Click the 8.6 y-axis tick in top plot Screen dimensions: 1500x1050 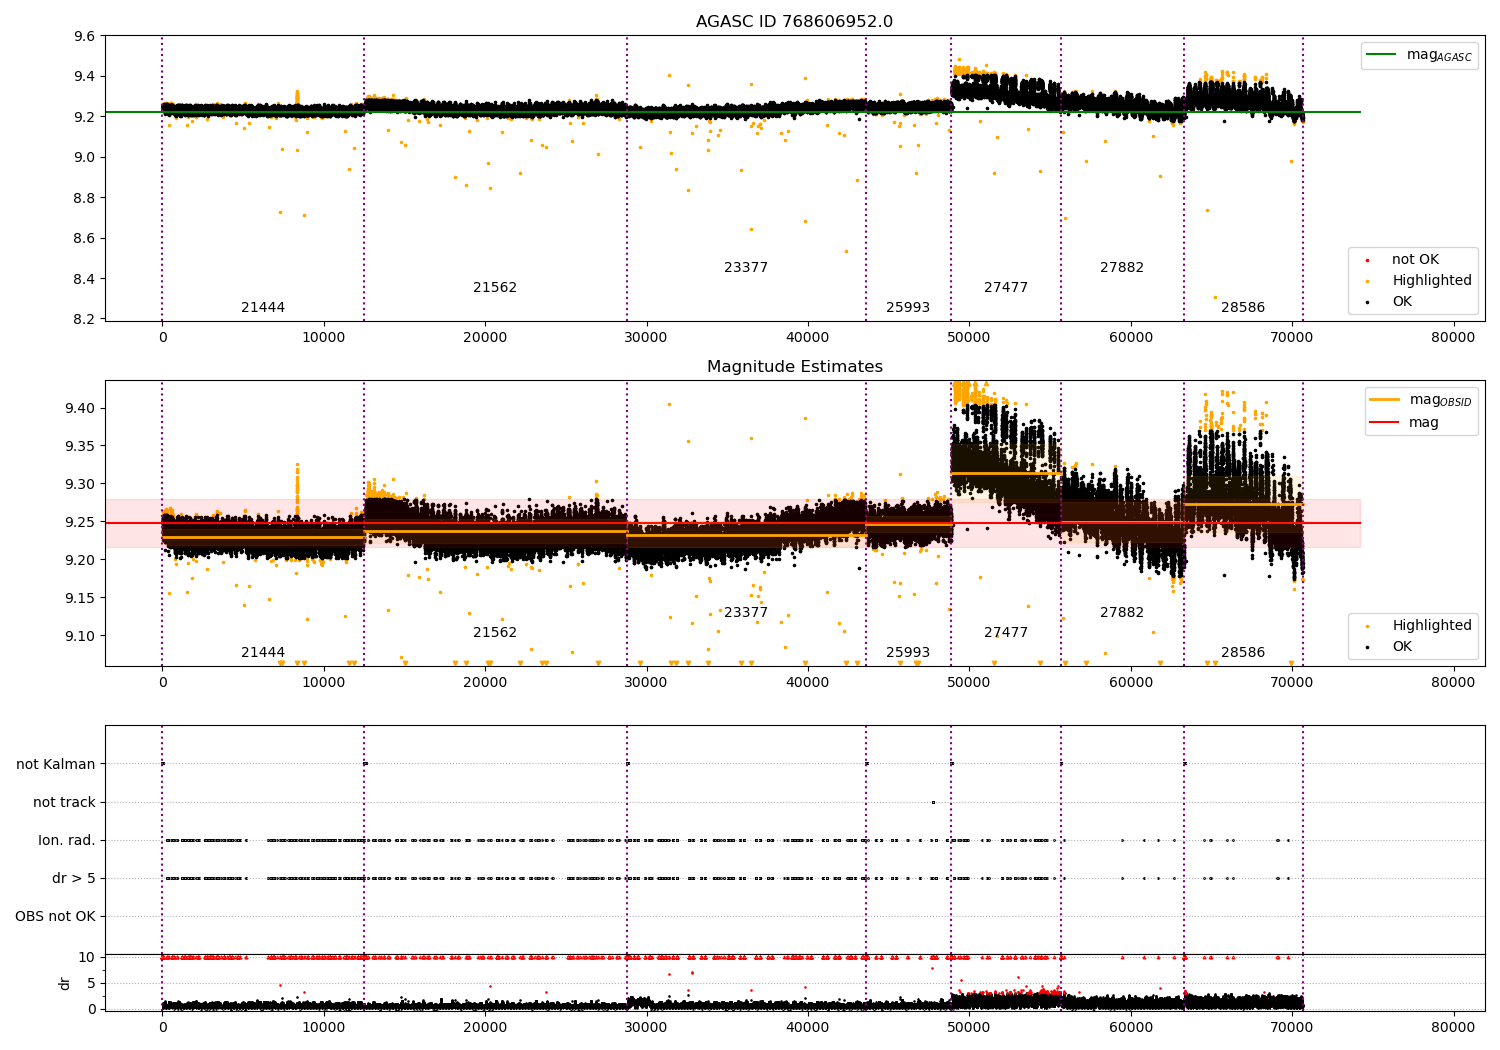point(86,238)
